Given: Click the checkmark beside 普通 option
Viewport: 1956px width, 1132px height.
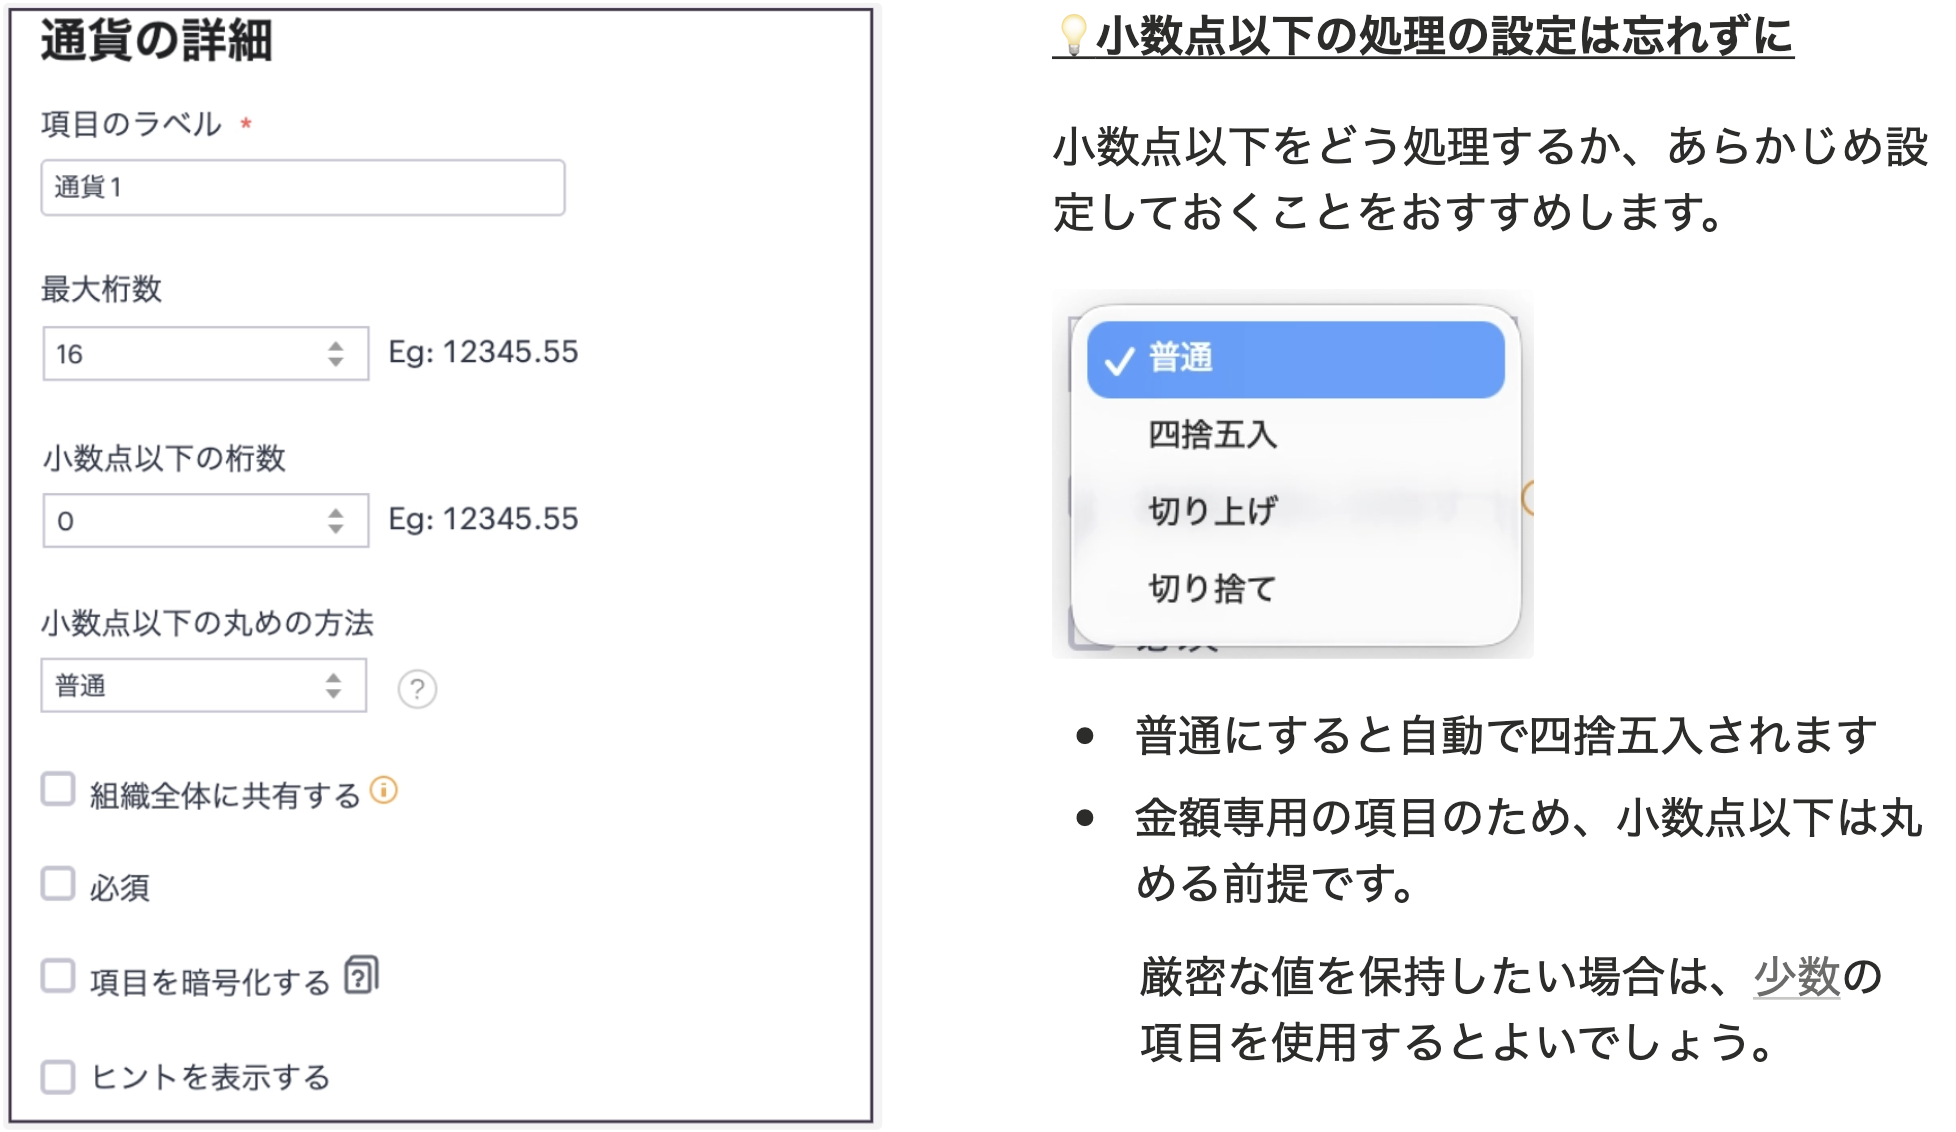Looking at the screenshot, I should tap(1118, 360).
